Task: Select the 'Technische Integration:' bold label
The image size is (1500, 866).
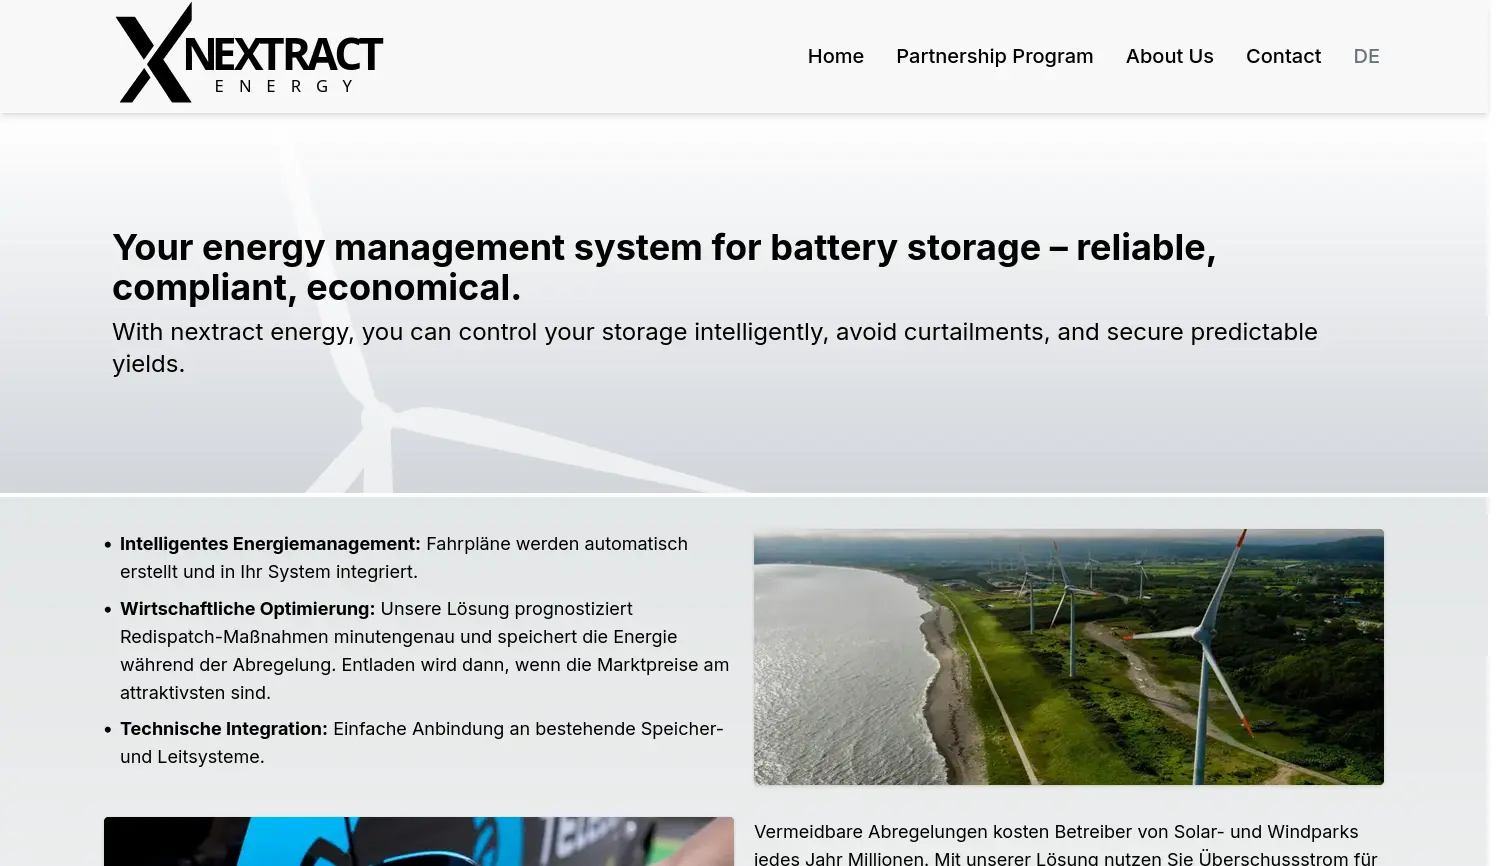Action: pyautogui.click(x=223, y=729)
